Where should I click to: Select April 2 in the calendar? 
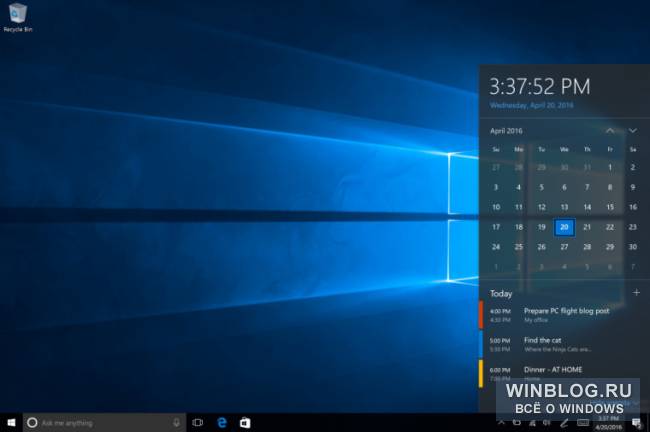click(x=633, y=167)
